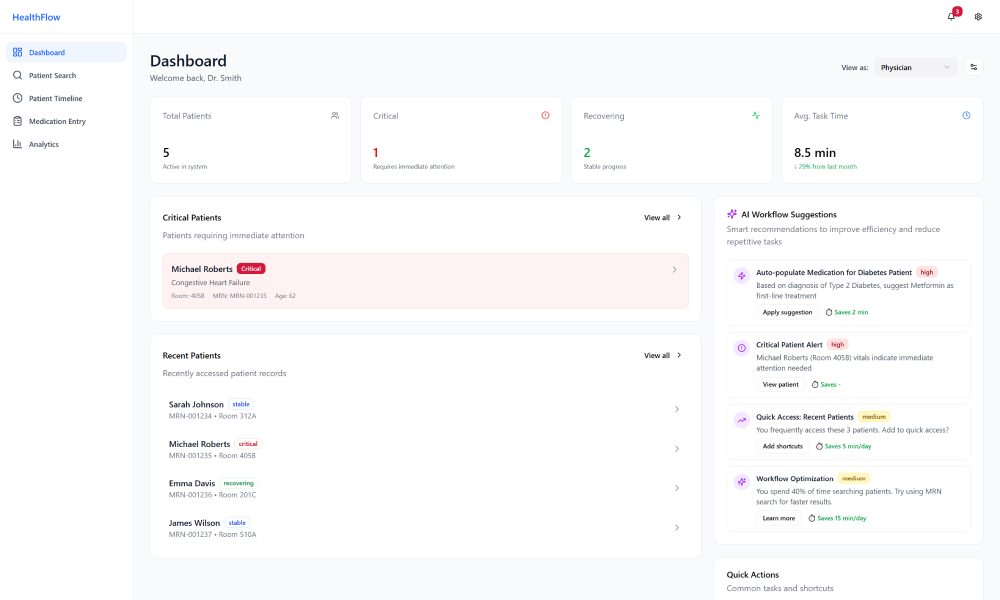This screenshot has height=600, width=1000.
Task: Open the notifications bell icon
Action: [x=951, y=17]
